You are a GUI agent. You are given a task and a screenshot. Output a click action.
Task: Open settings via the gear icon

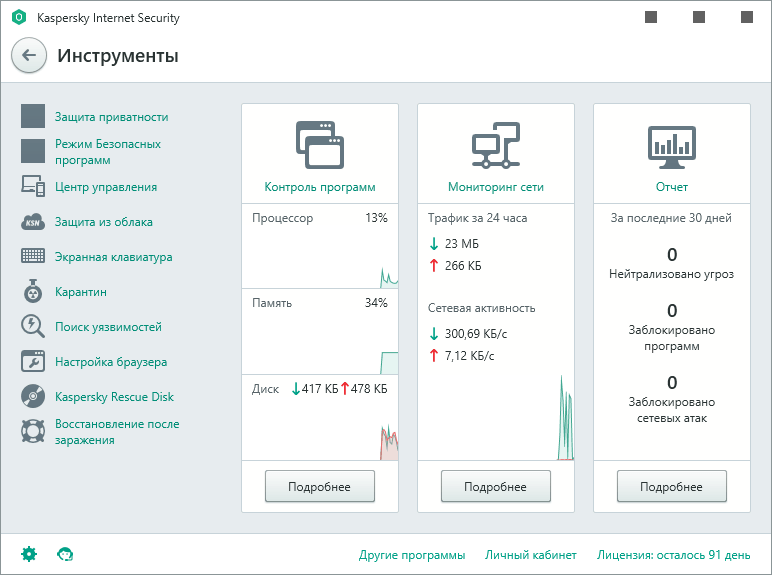(29, 554)
